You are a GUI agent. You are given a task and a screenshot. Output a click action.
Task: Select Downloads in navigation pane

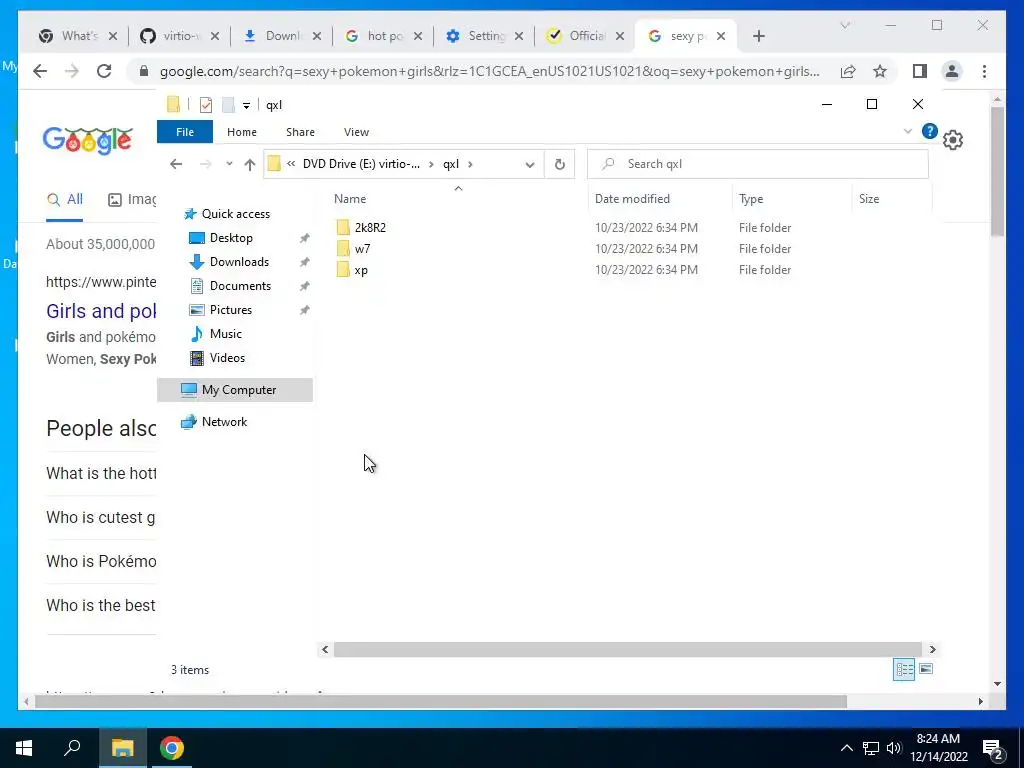point(239,262)
